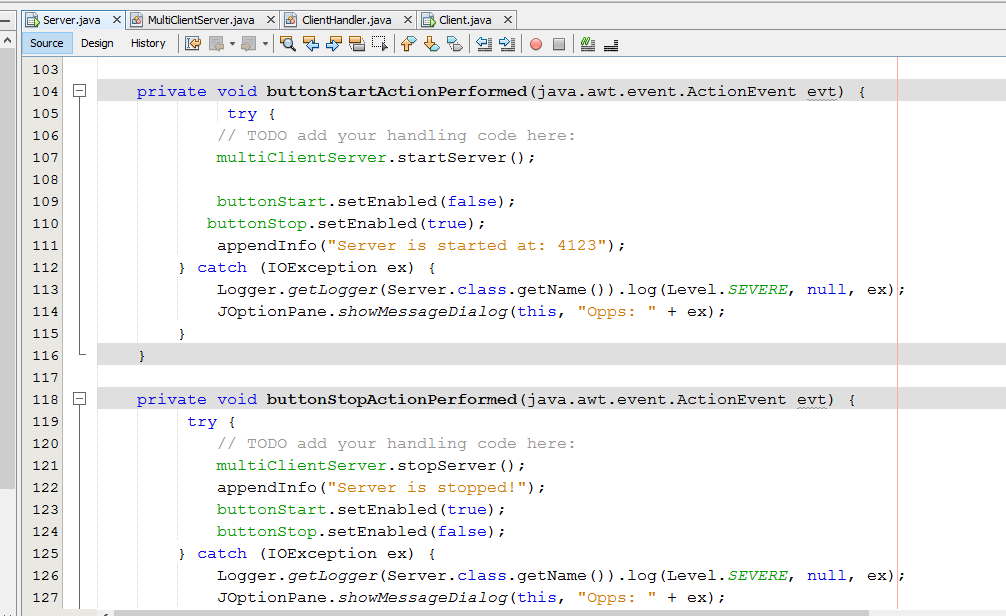The image size is (1006, 616).
Task: Go to previous occurrence in search
Action: tap(311, 43)
